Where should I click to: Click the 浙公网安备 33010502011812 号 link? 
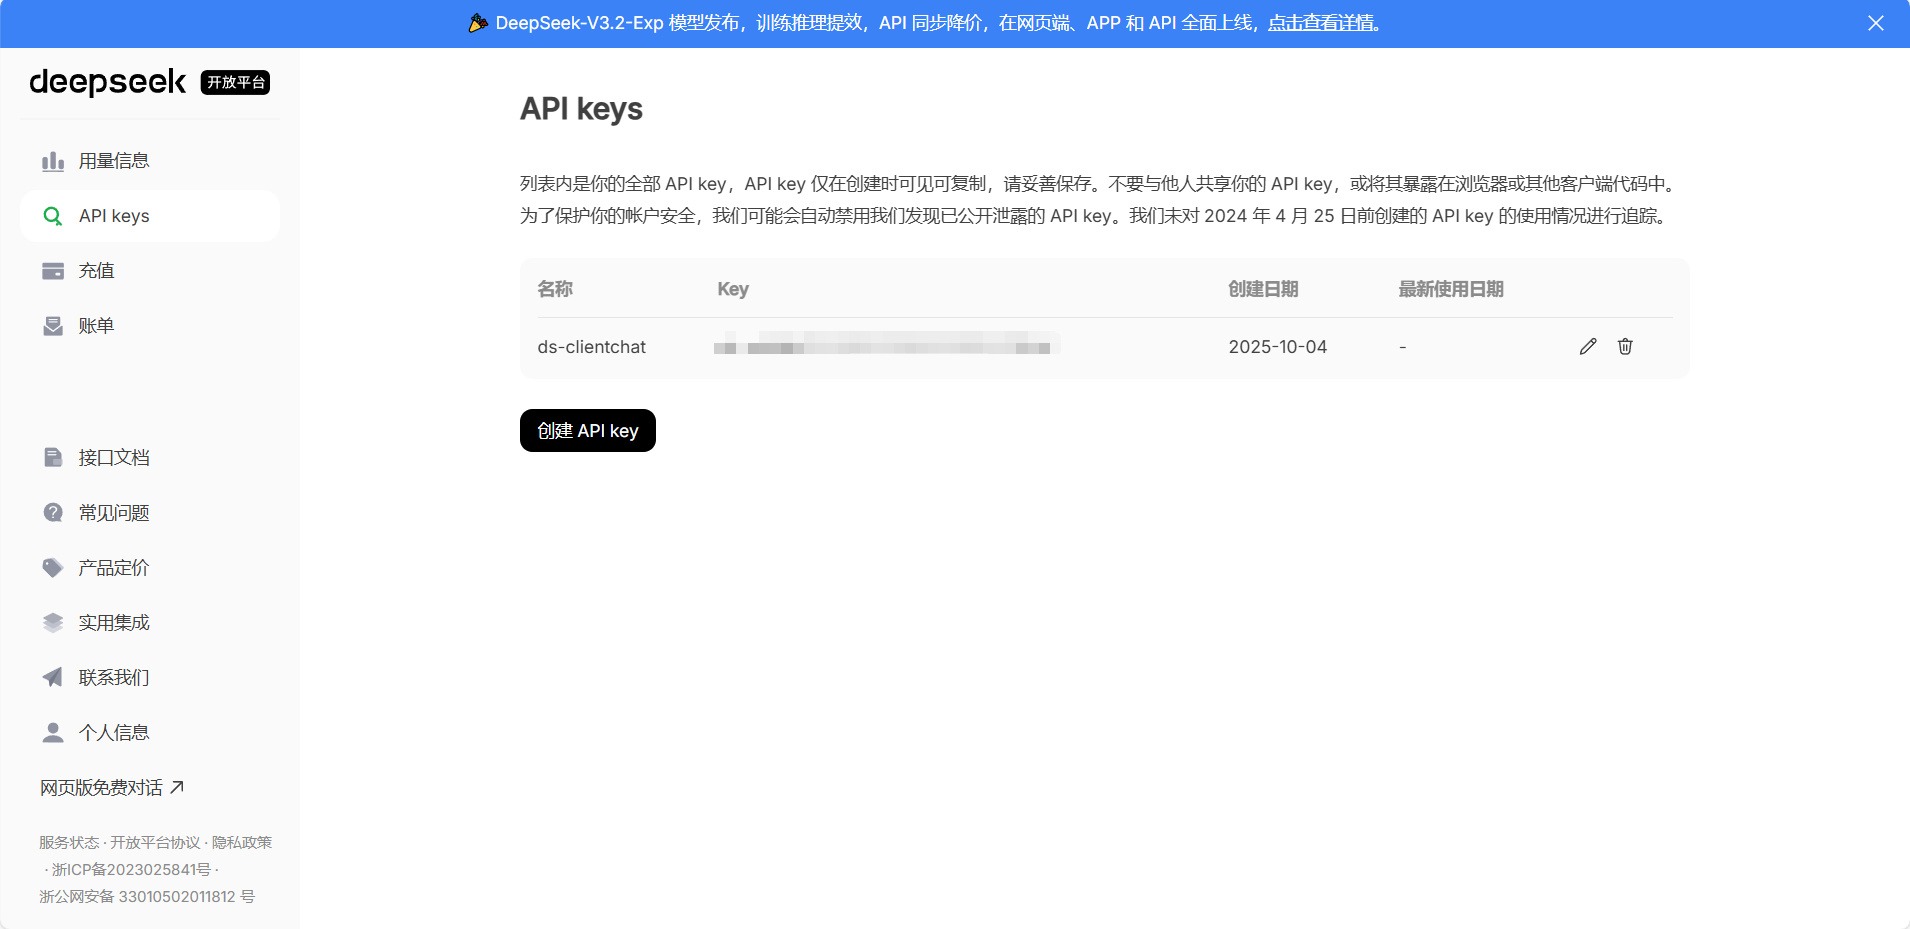[147, 897]
